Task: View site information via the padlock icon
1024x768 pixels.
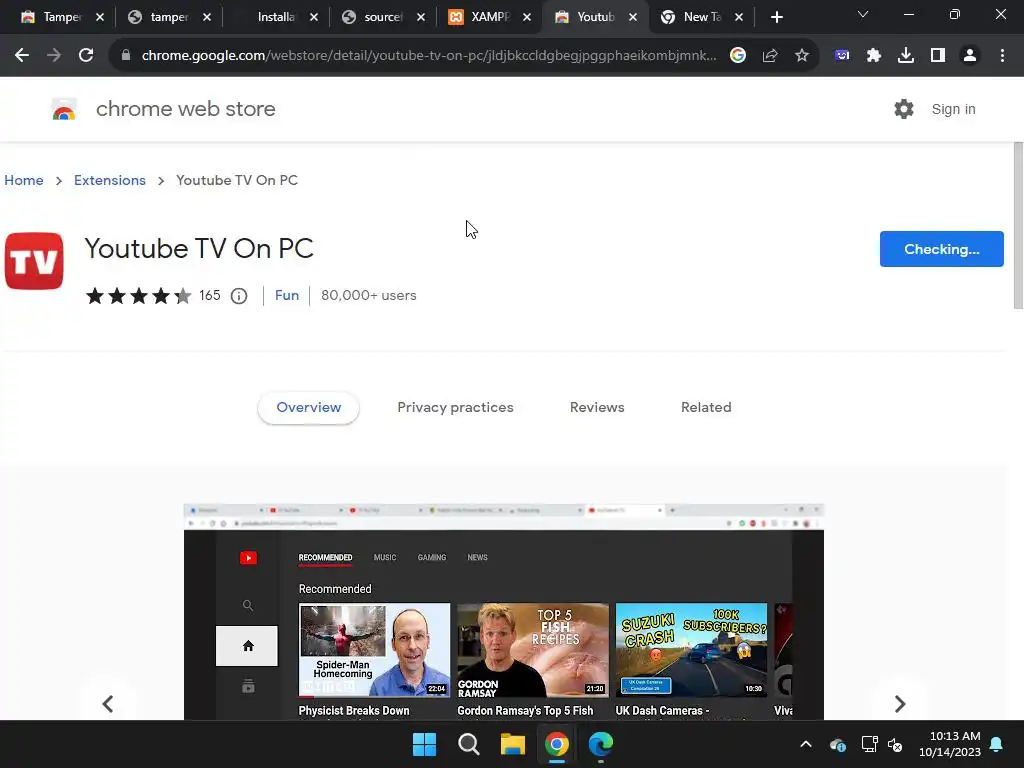Action: pyautogui.click(x=126, y=56)
